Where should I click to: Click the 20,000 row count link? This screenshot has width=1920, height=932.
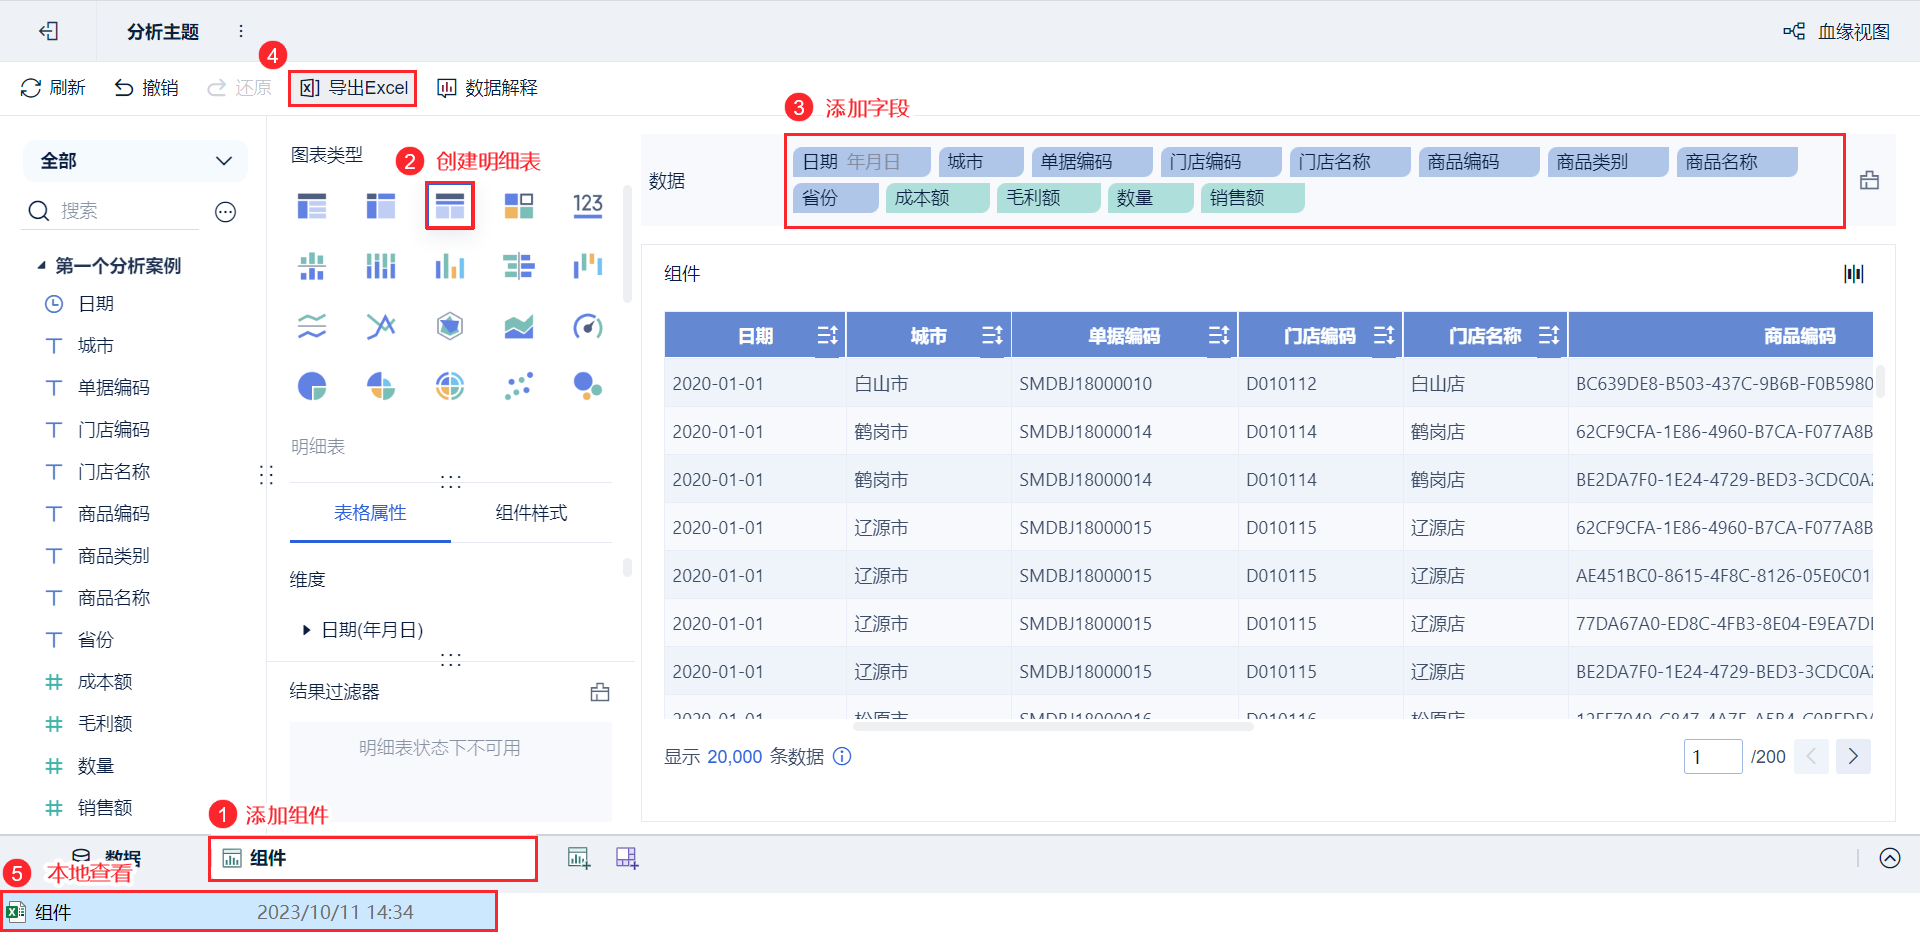pyautogui.click(x=735, y=757)
